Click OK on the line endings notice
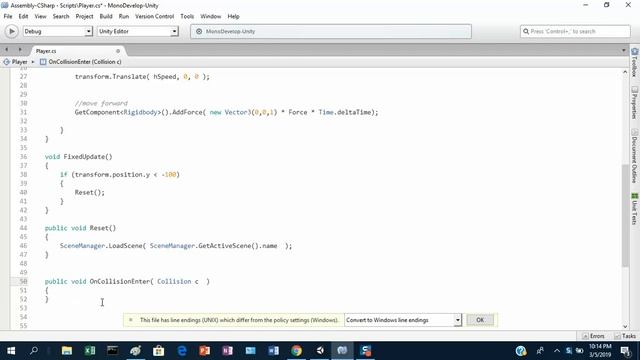This screenshot has width=640, height=360. tap(480, 320)
